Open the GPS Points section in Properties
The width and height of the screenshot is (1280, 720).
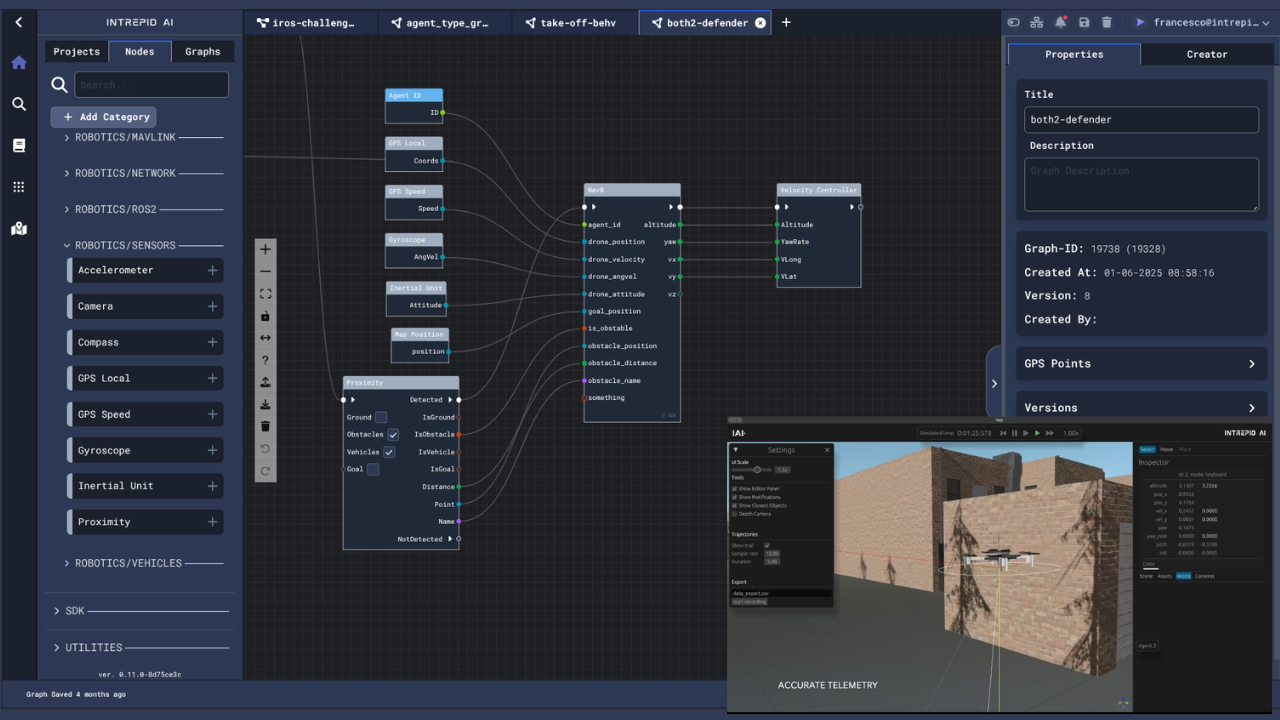click(1141, 363)
